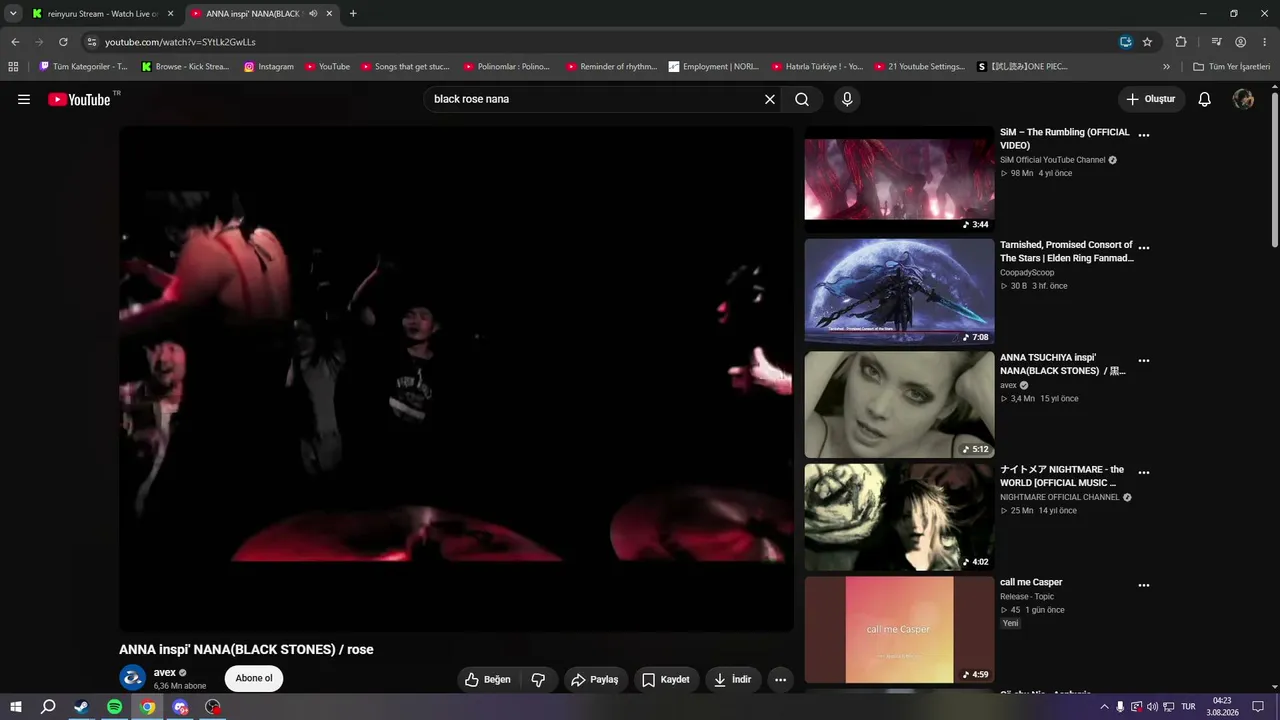Play SiM The Rumbling thumbnail

[899, 179]
